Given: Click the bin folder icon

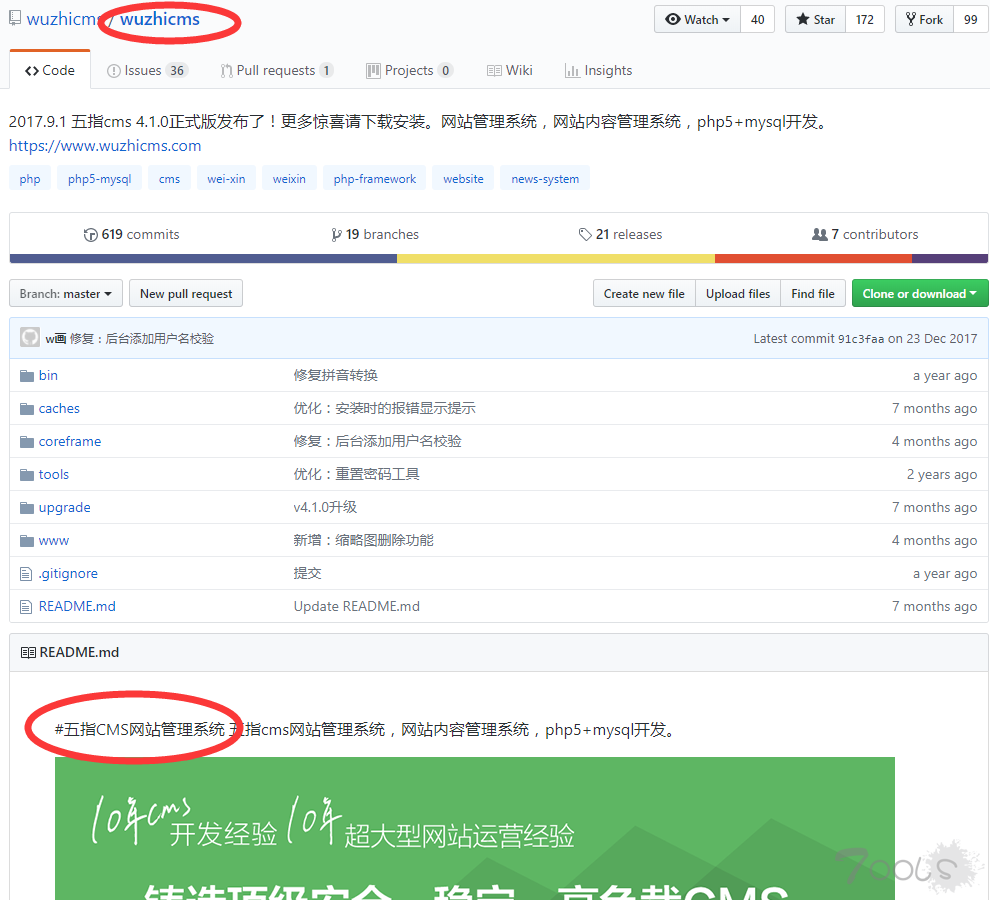Looking at the screenshot, I should pyautogui.click(x=27, y=376).
